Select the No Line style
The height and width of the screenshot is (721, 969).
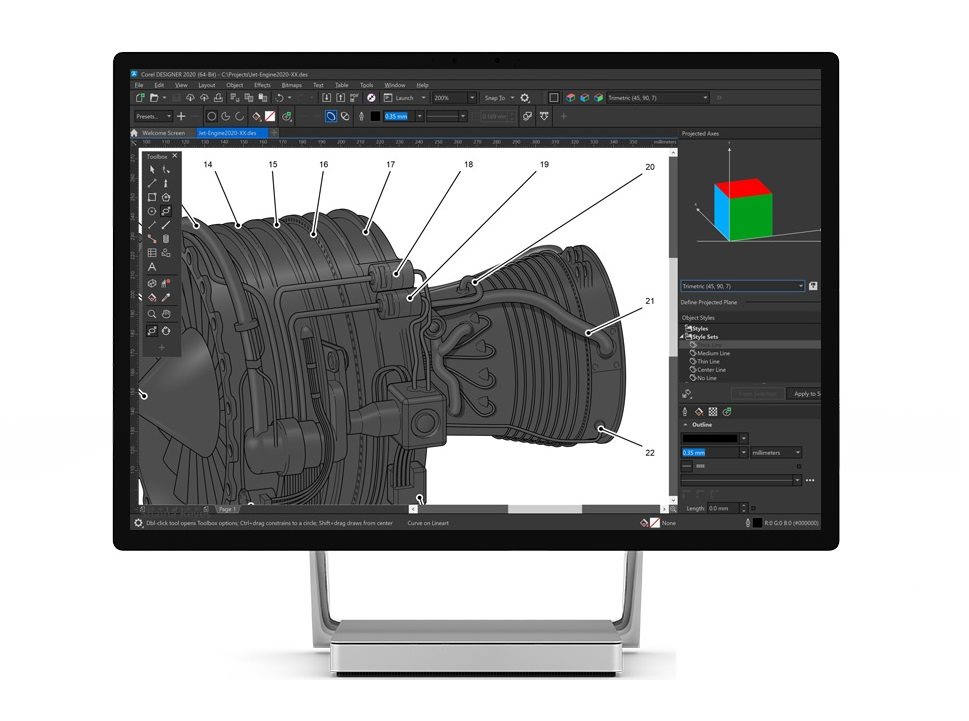707,377
